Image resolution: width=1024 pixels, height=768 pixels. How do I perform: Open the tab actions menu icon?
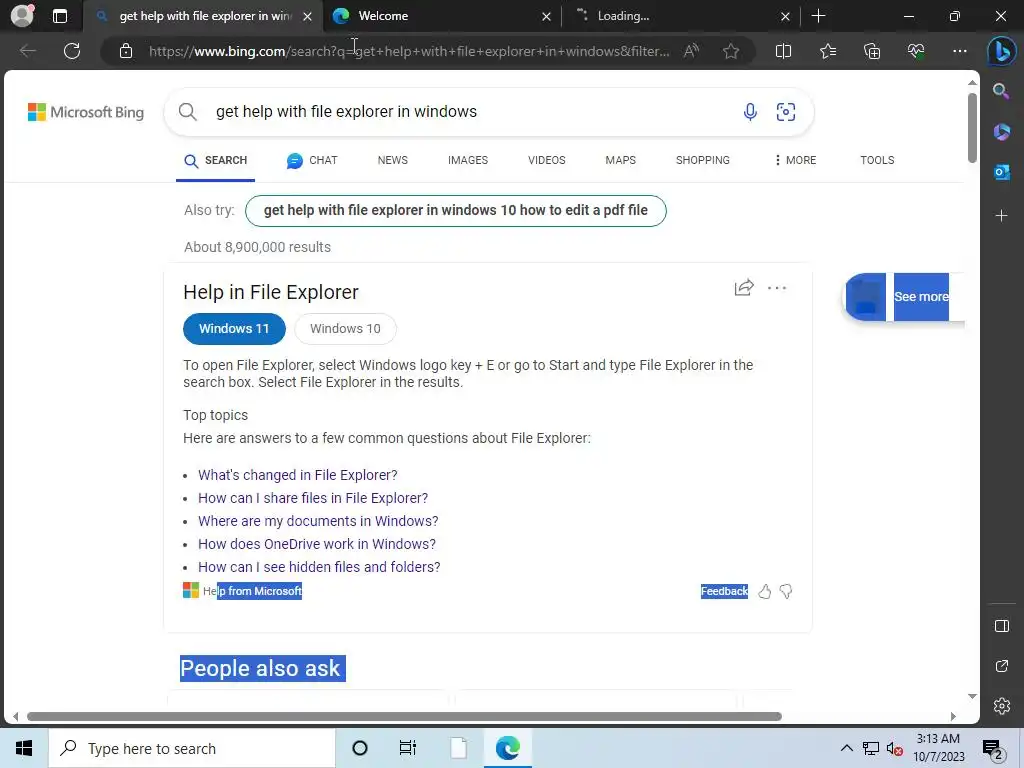pyautogui.click(x=59, y=16)
